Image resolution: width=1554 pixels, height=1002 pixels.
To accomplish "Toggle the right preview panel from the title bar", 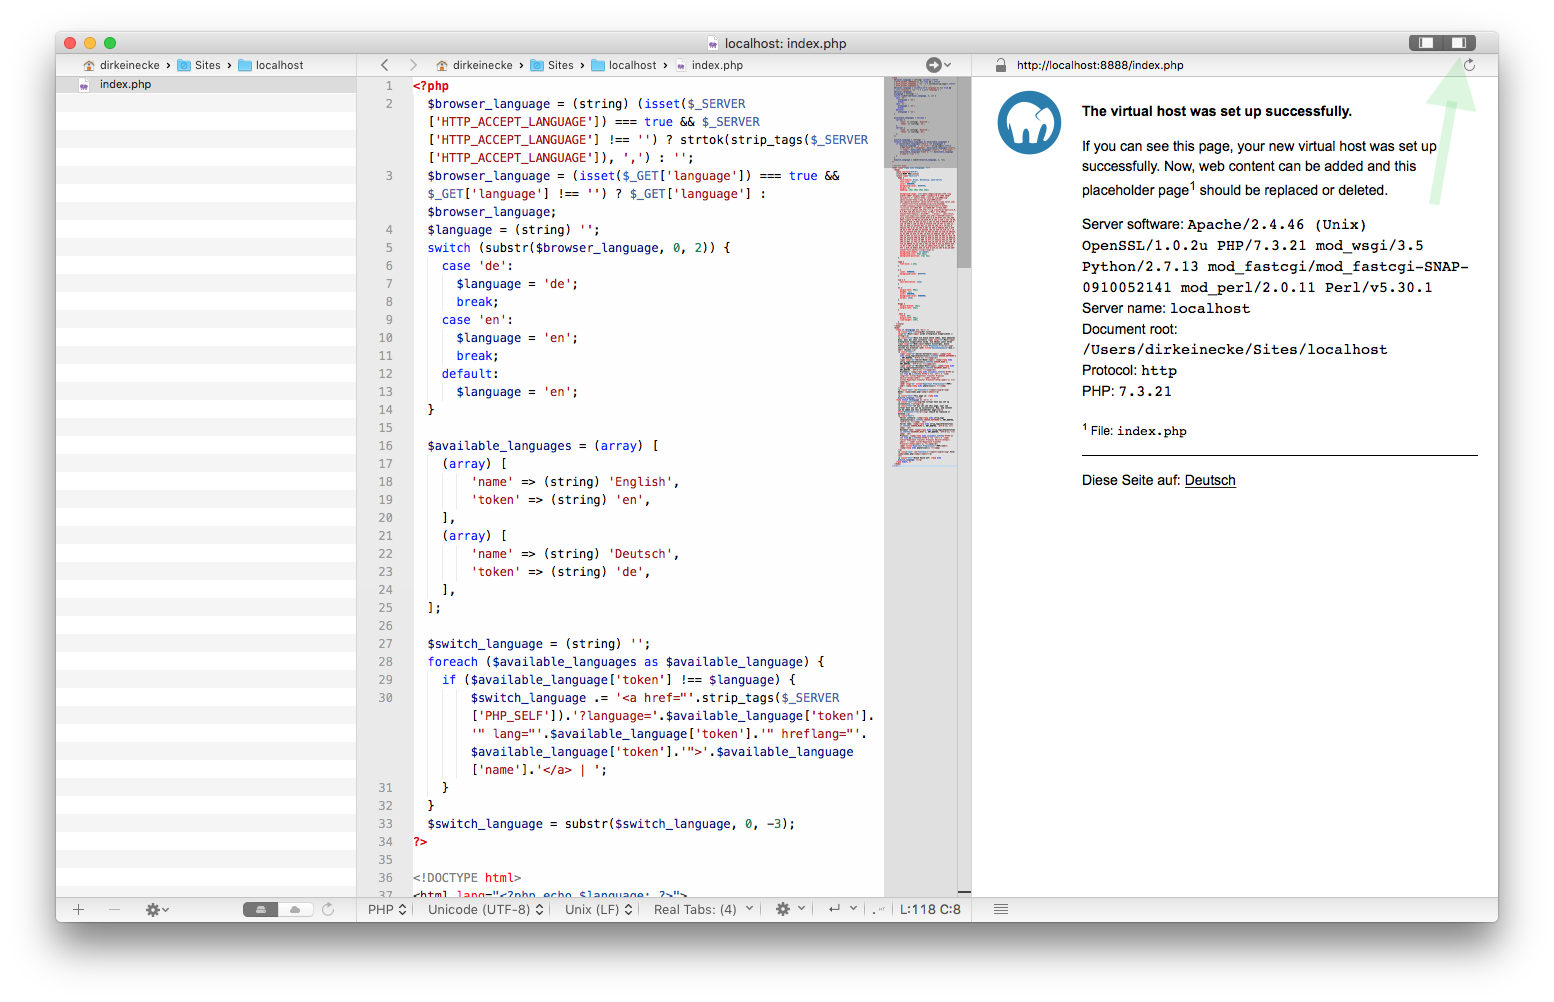I will [x=1459, y=42].
